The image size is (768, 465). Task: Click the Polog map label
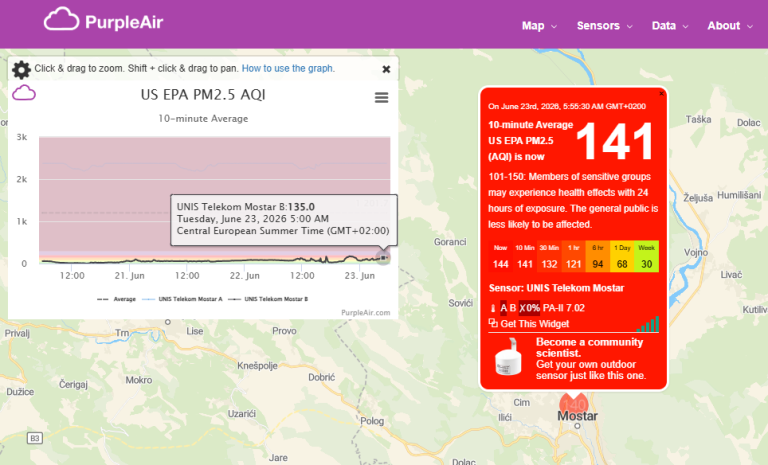click(372, 421)
